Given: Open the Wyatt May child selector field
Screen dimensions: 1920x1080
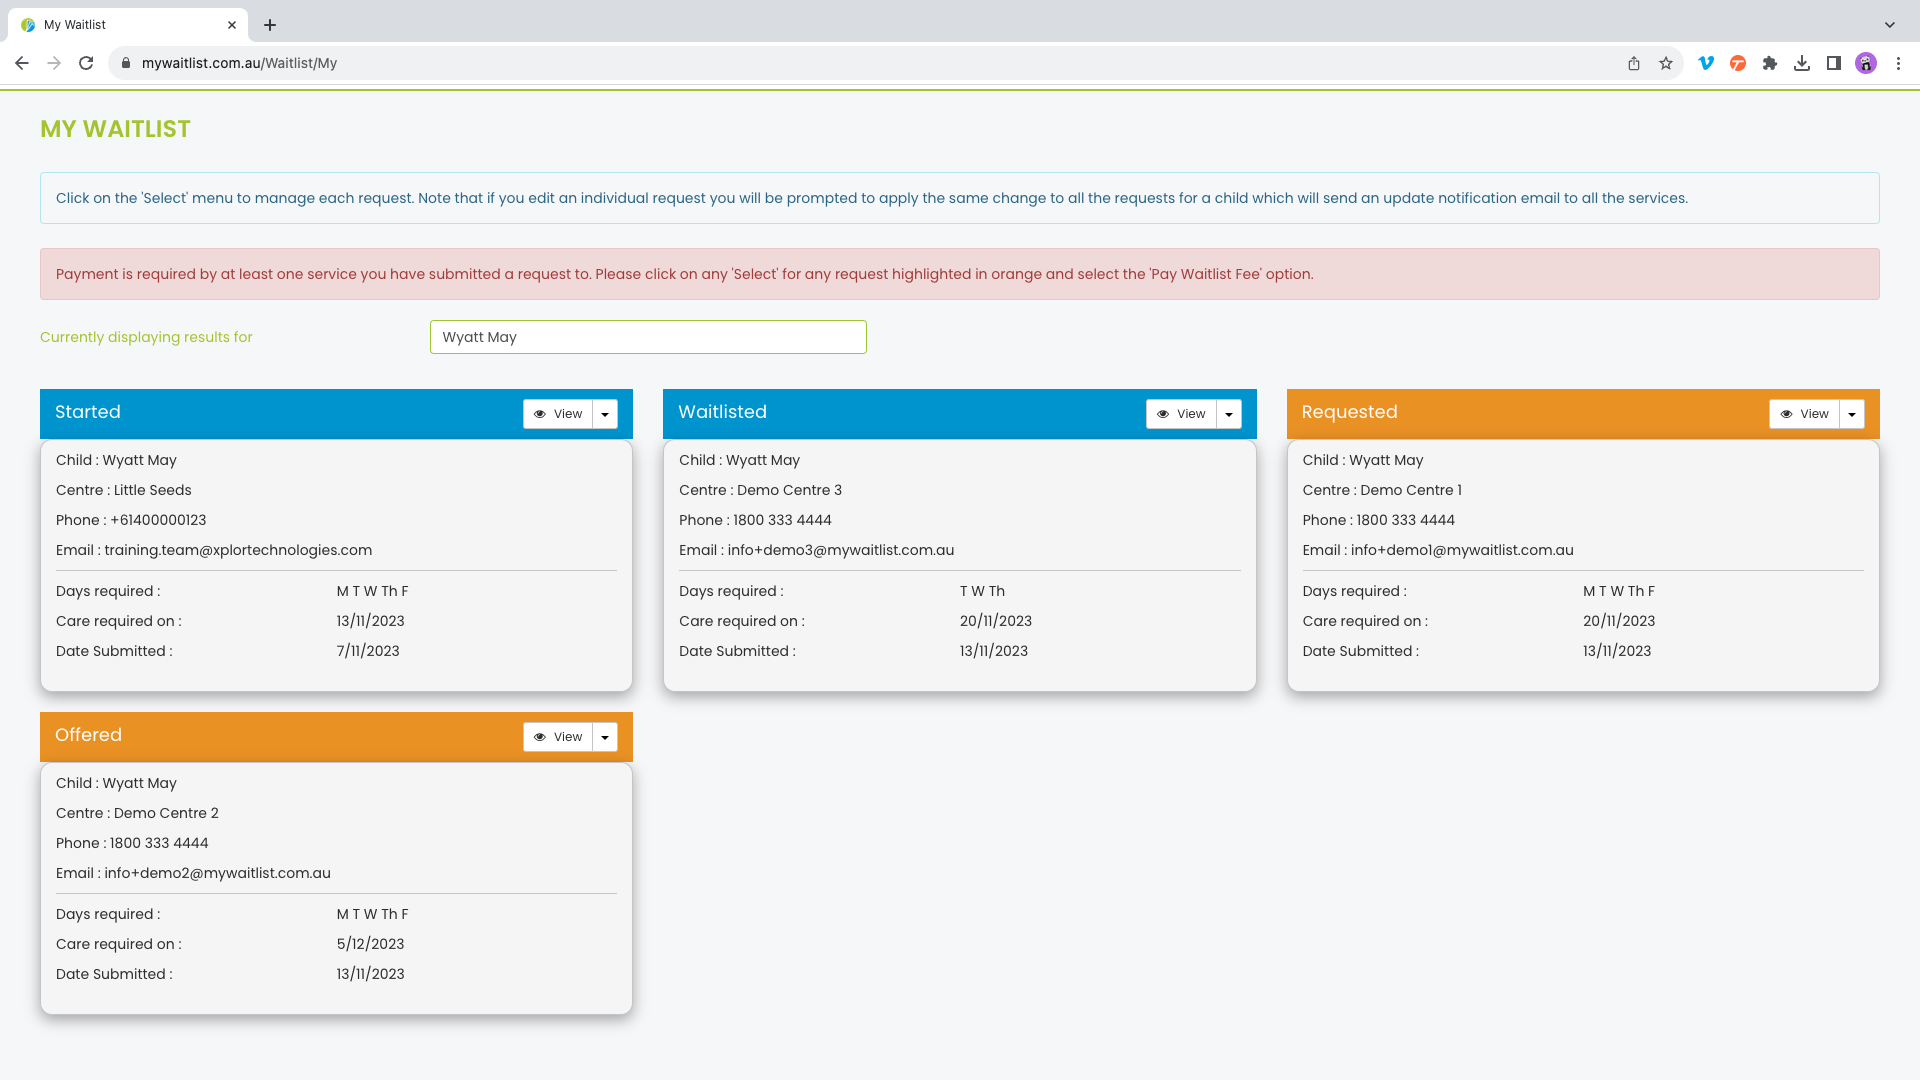Looking at the screenshot, I should pos(648,337).
